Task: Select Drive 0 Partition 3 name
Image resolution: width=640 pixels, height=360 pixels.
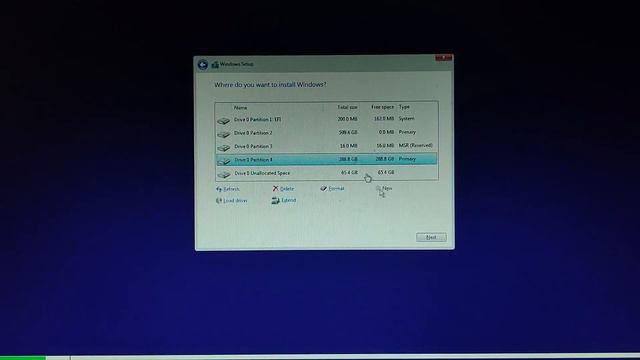Action: coord(253,147)
